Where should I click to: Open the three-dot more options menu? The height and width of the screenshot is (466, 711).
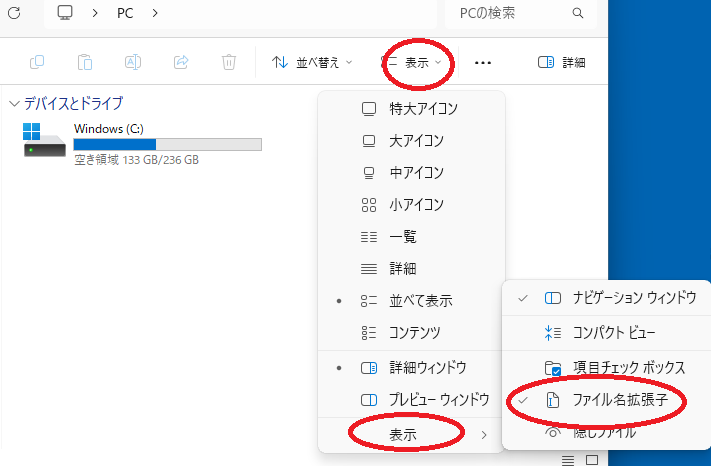point(483,62)
